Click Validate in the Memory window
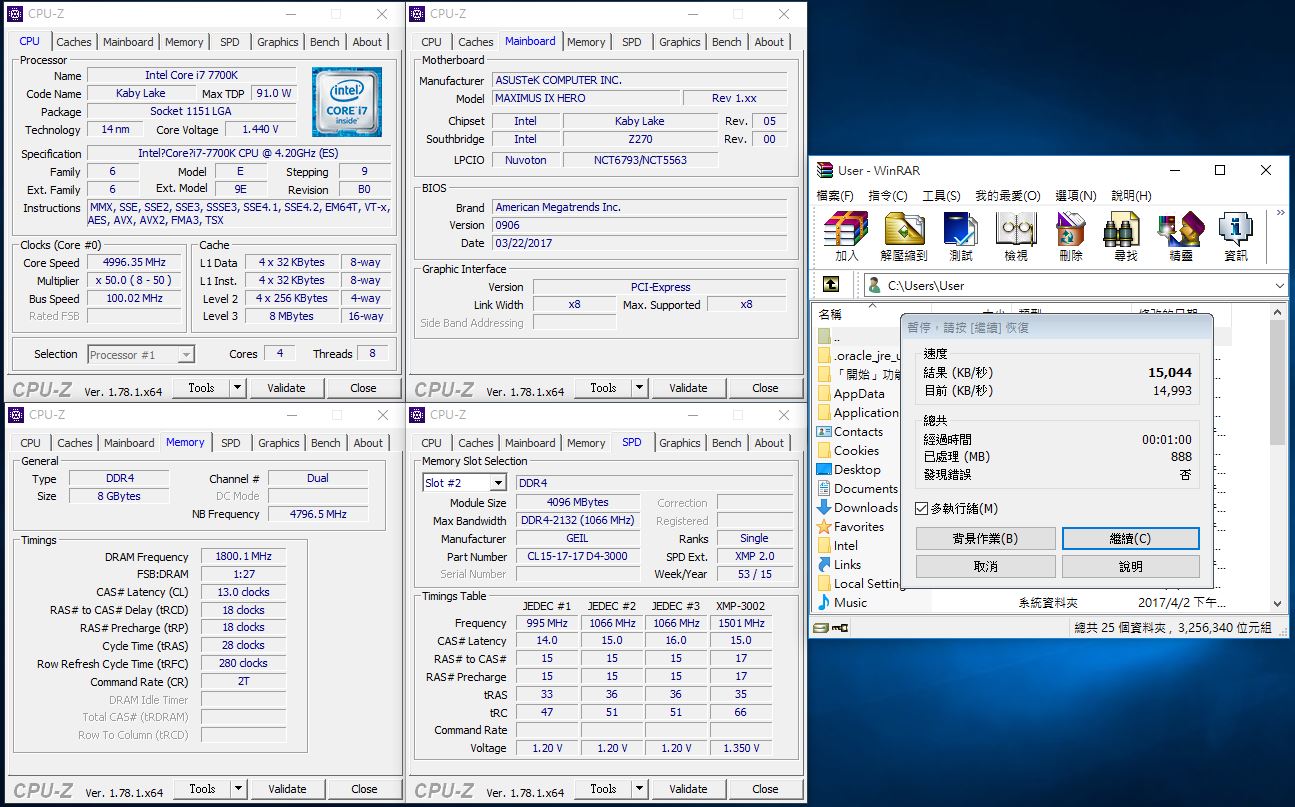1295x807 pixels. point(287,789)
